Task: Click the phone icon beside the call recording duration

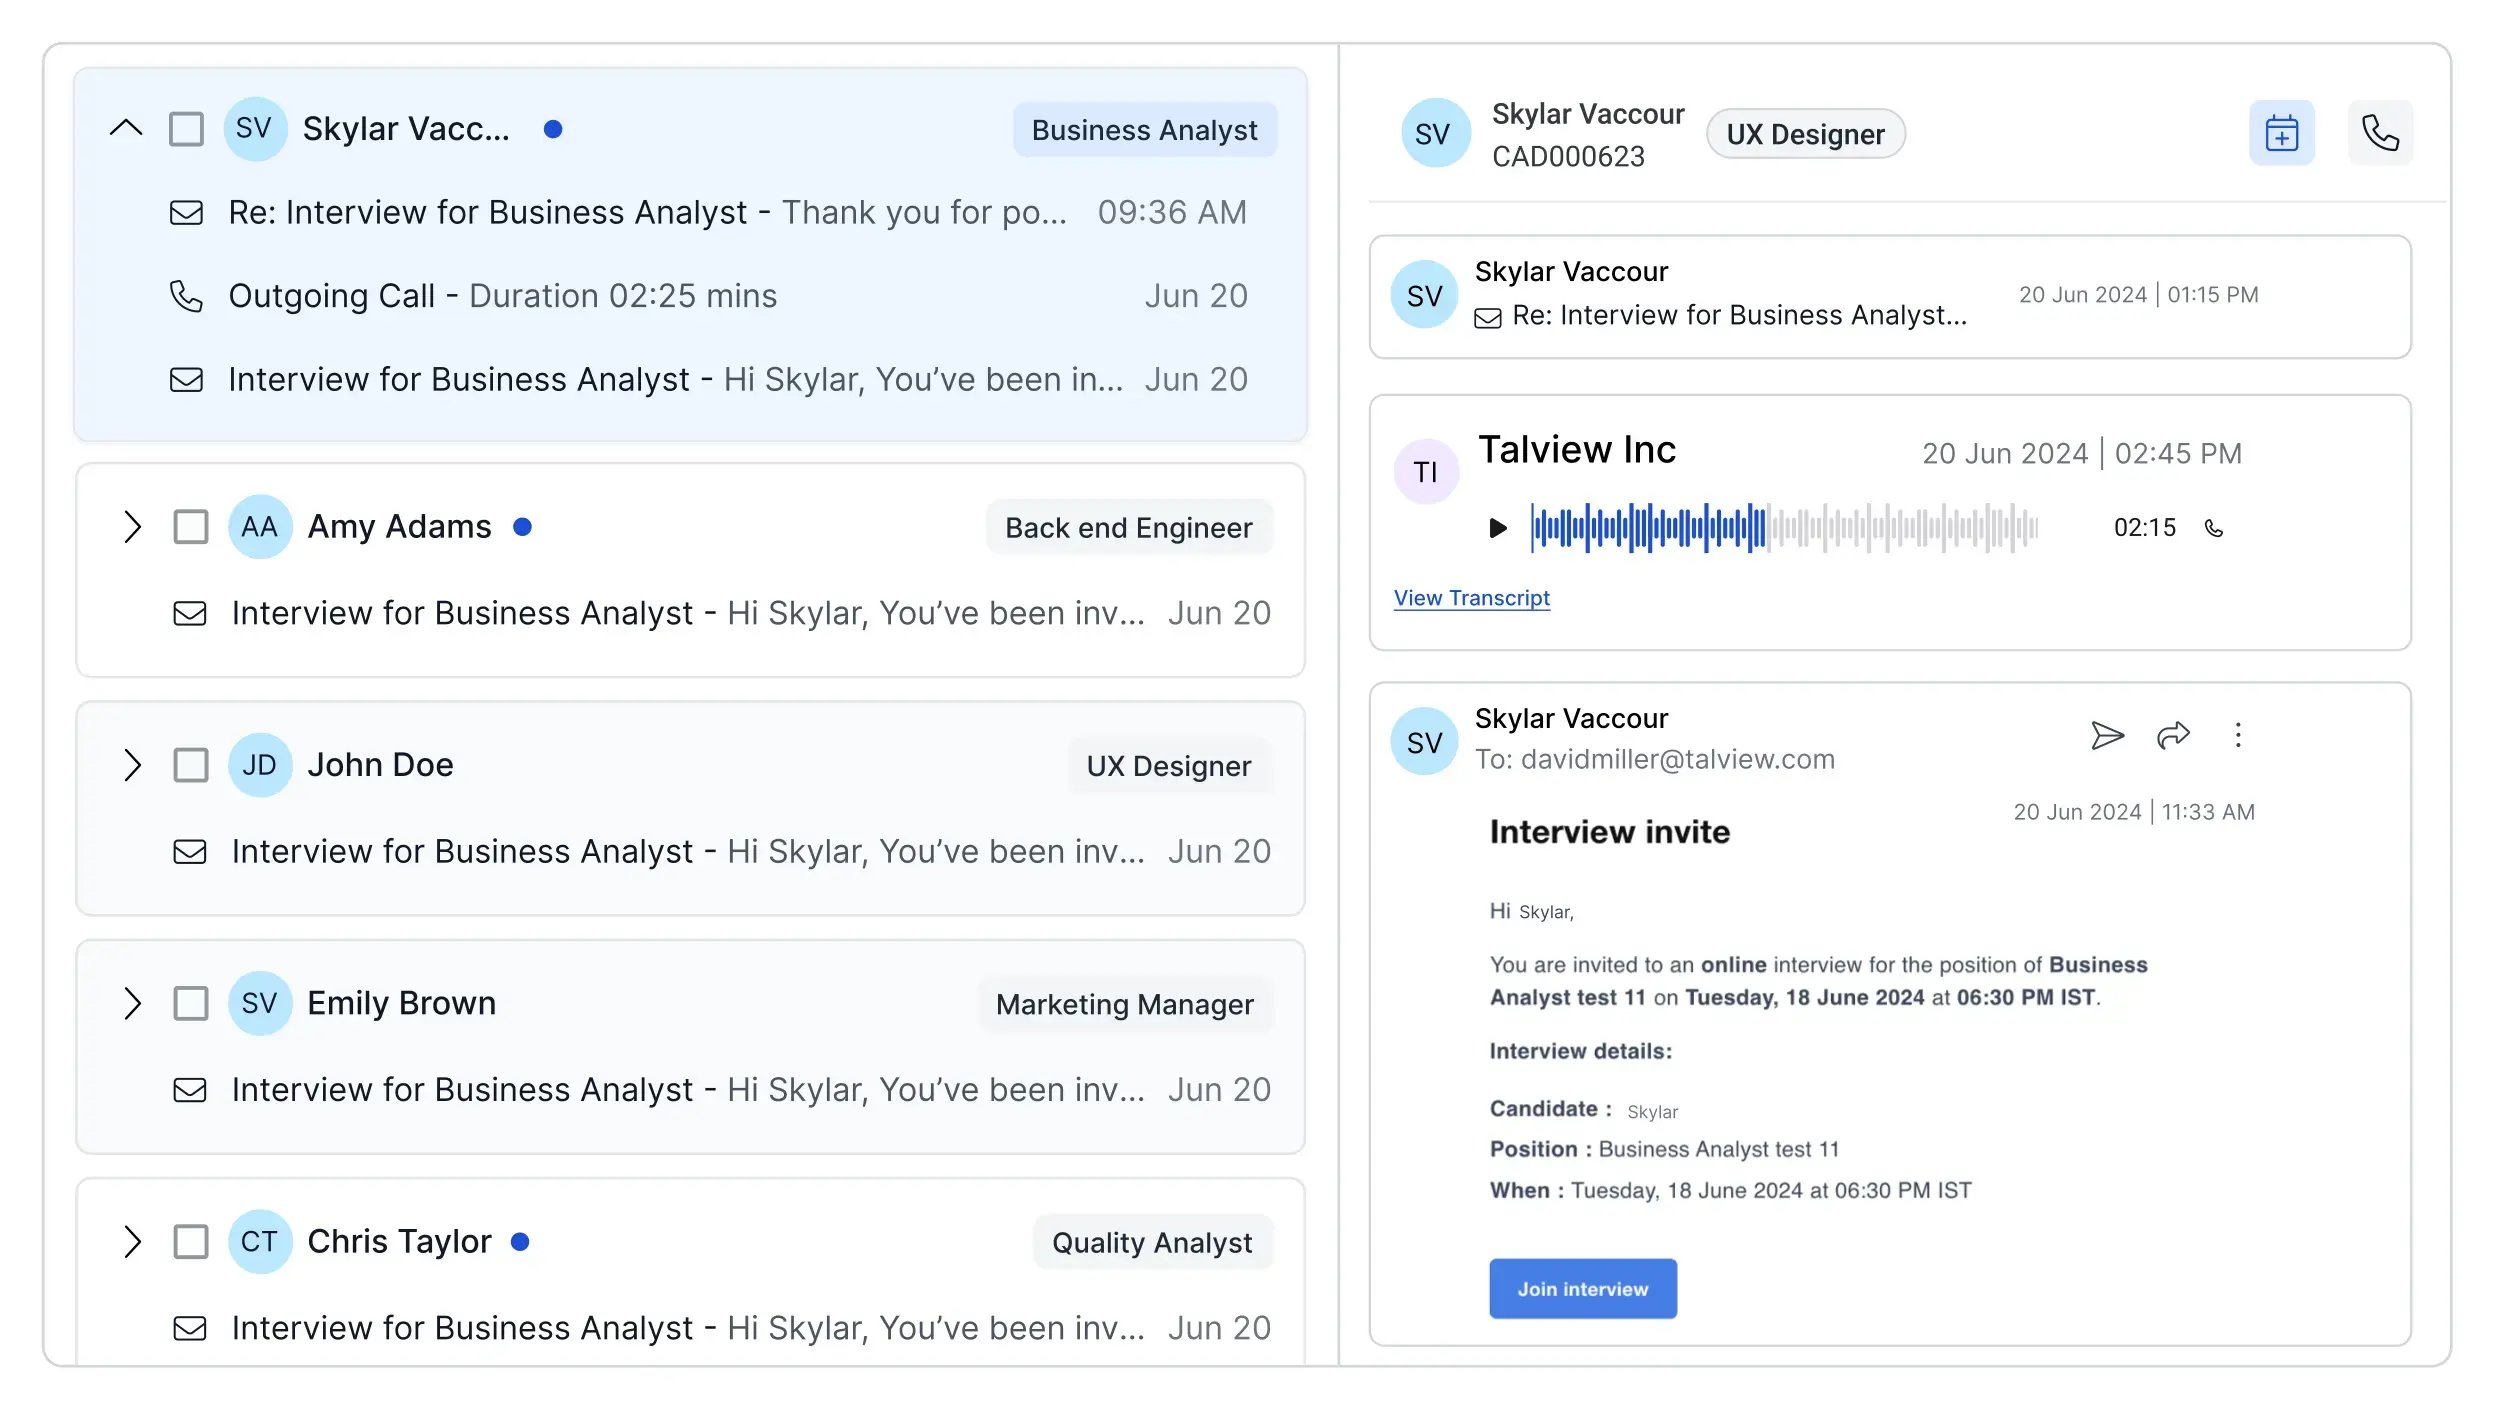Action: click(2212, 527)
